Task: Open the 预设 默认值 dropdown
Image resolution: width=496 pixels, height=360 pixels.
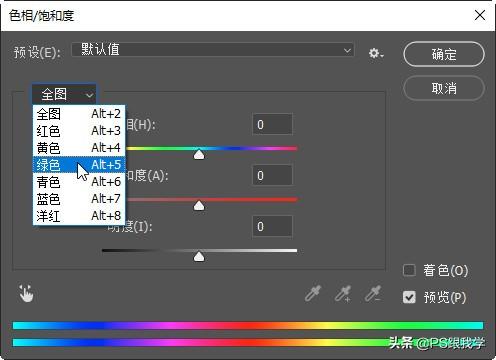Action: pos(213,50)
